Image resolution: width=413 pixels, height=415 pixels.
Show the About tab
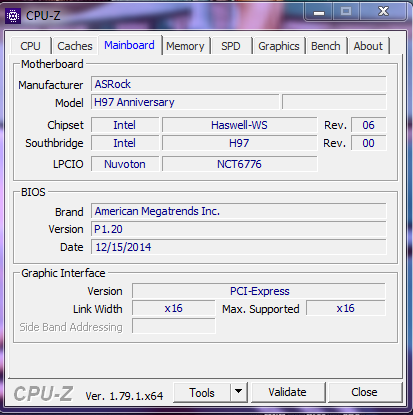click(368, 46)
